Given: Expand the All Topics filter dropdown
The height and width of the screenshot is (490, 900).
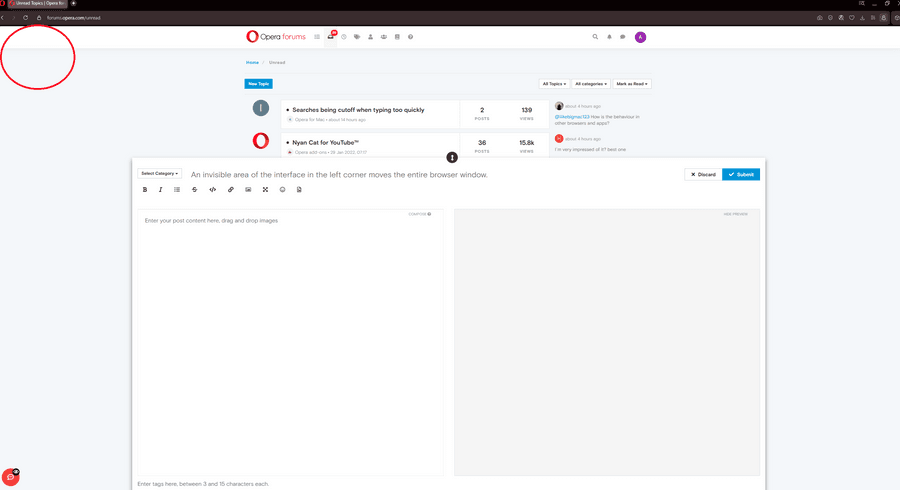Looking at the screenshot, I should tap(554, 84).
